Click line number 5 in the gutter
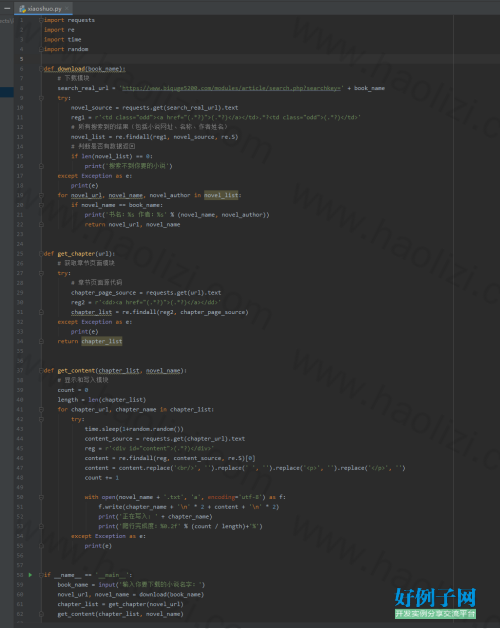Image resolution: width=500 pixels, height=629 pixels. 21,59
